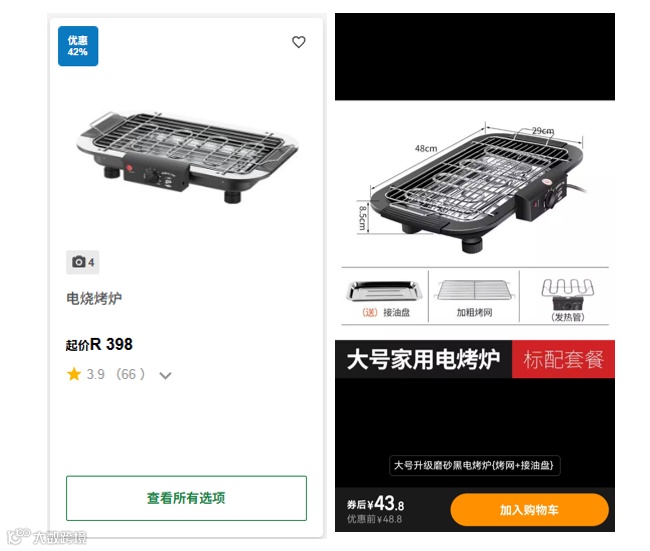Open the four-photo camera gallery badge
Image resolution: width=650 pixels, height=551 pixels.
[x=82, y=262]
